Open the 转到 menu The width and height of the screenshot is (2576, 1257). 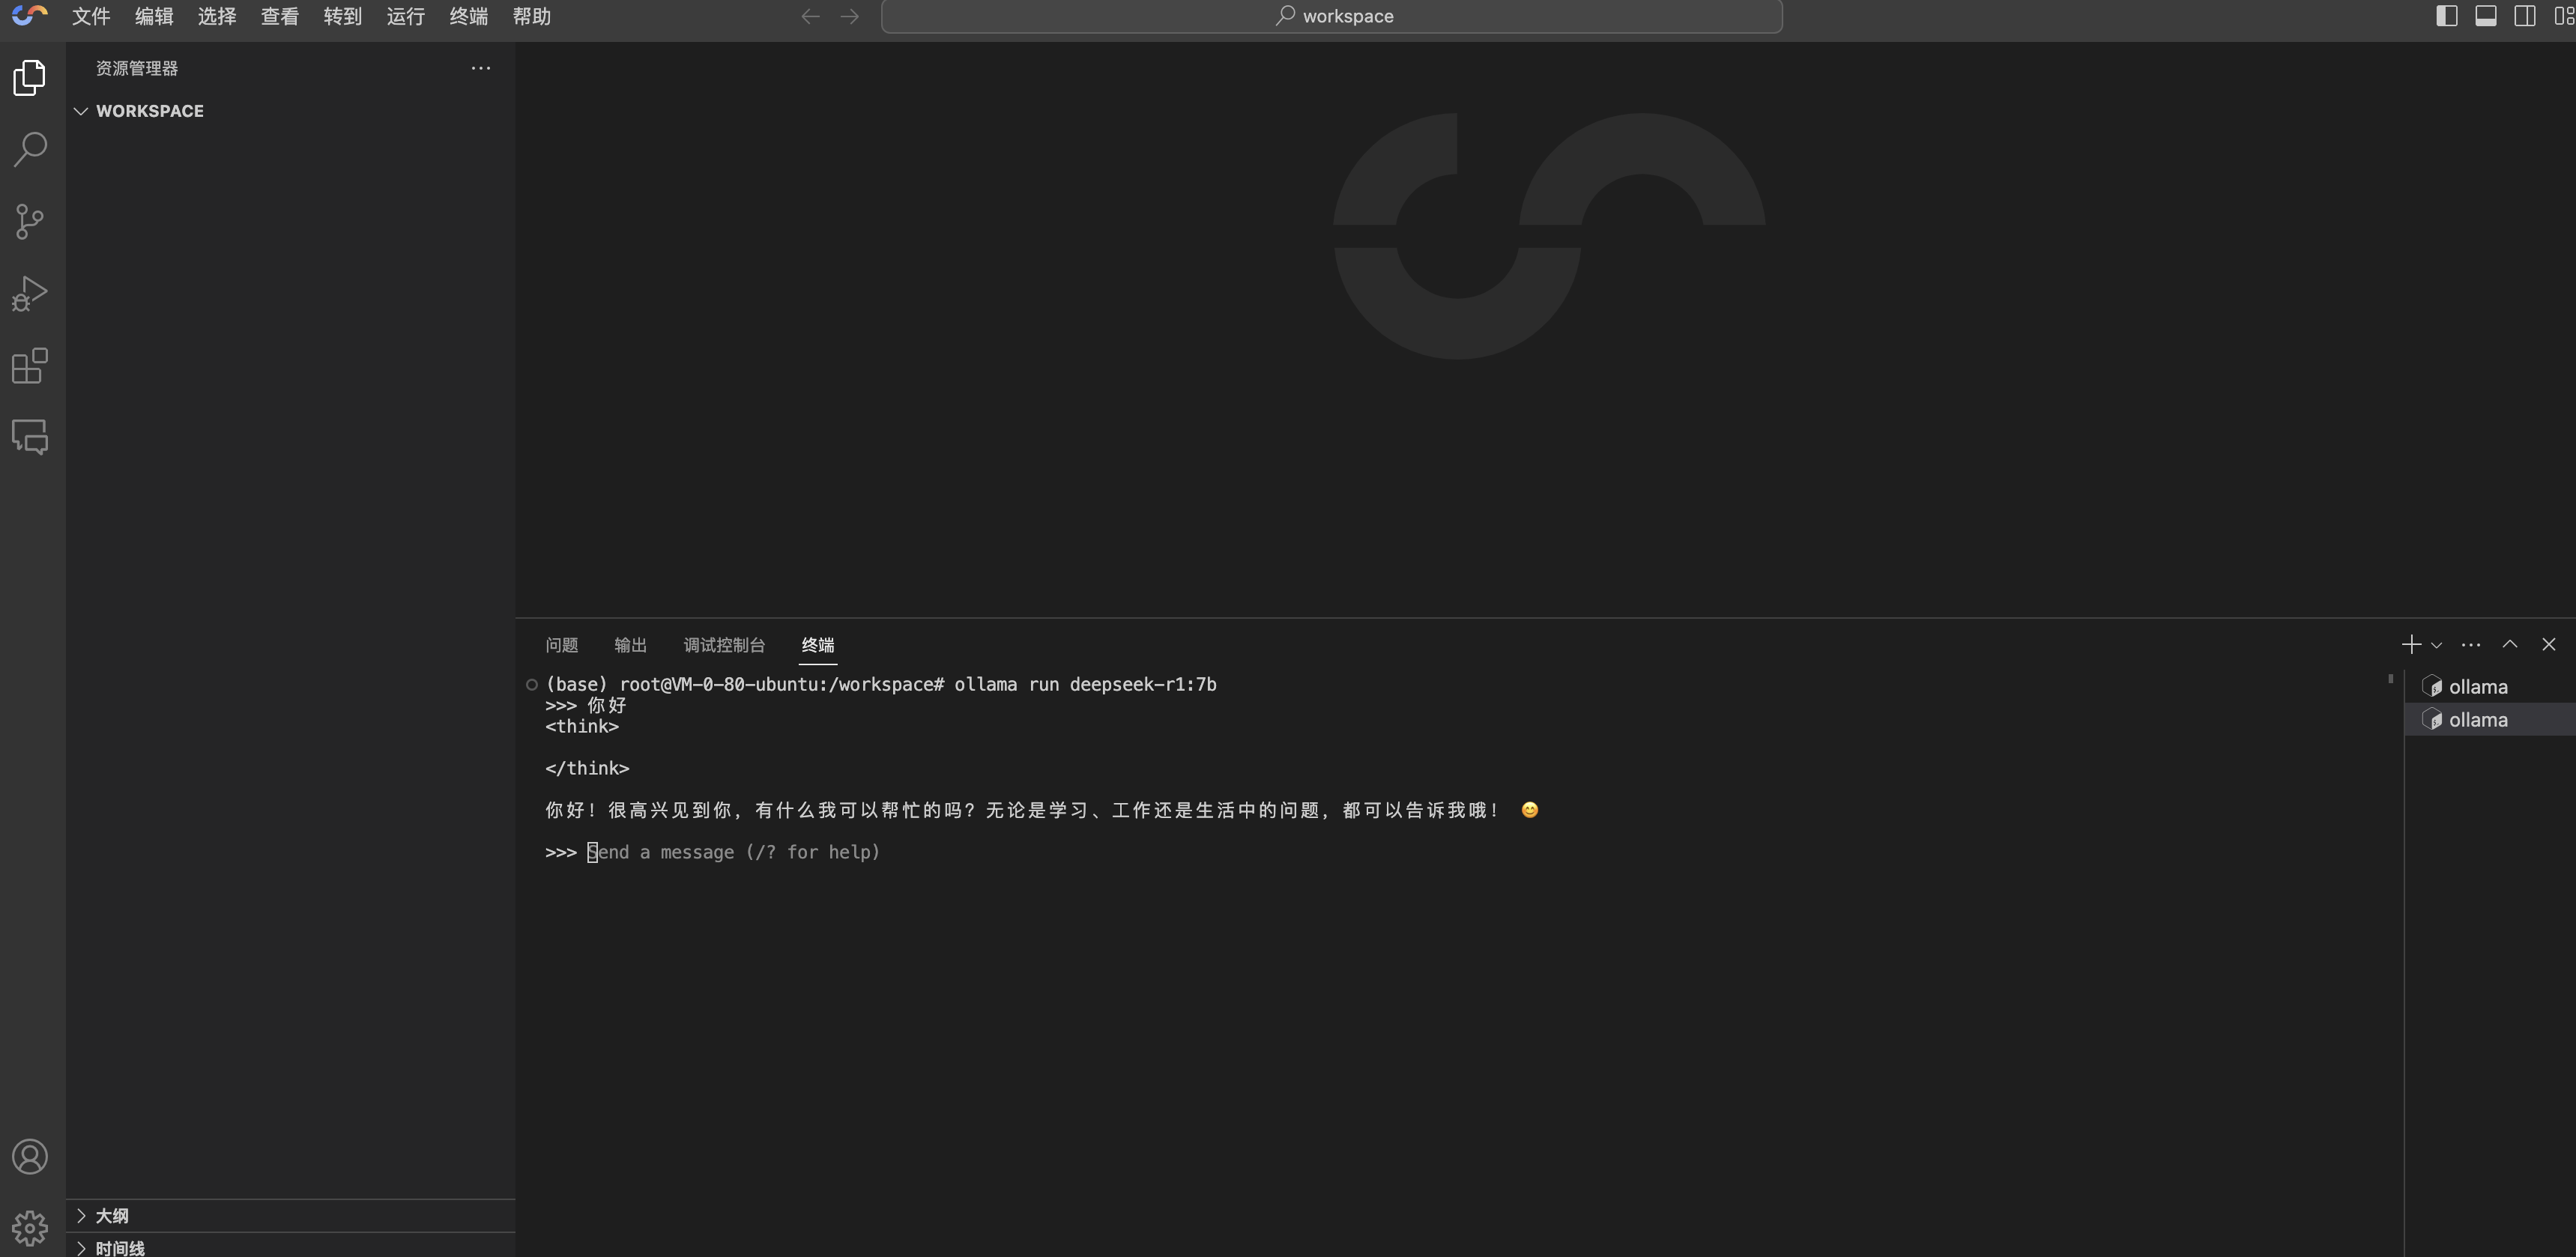coord(343,16)
